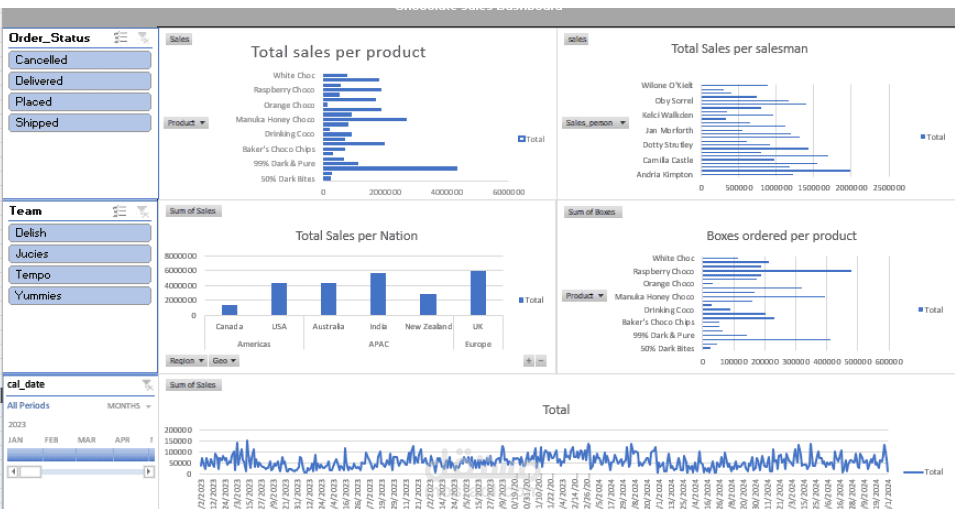Expand entire field with the plus button
The height and width of the screenshot is (511, 967).
(529, 361)
